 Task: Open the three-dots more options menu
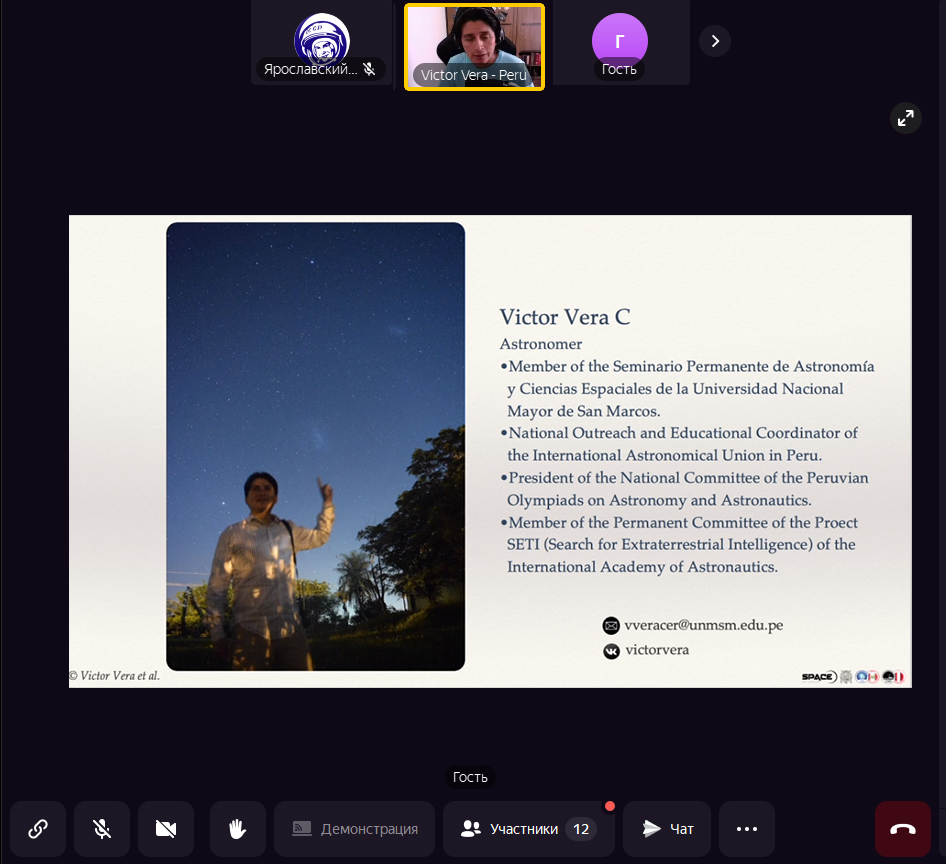point(747,829)
